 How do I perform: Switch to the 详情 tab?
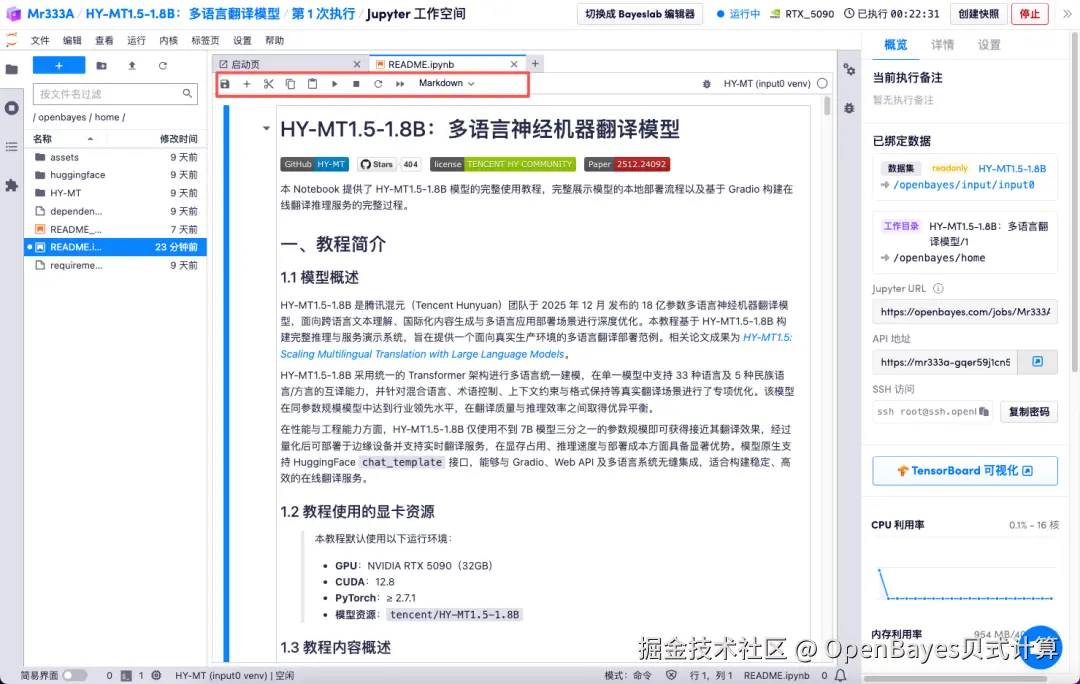pyautogui.click(x=942, y=45)
